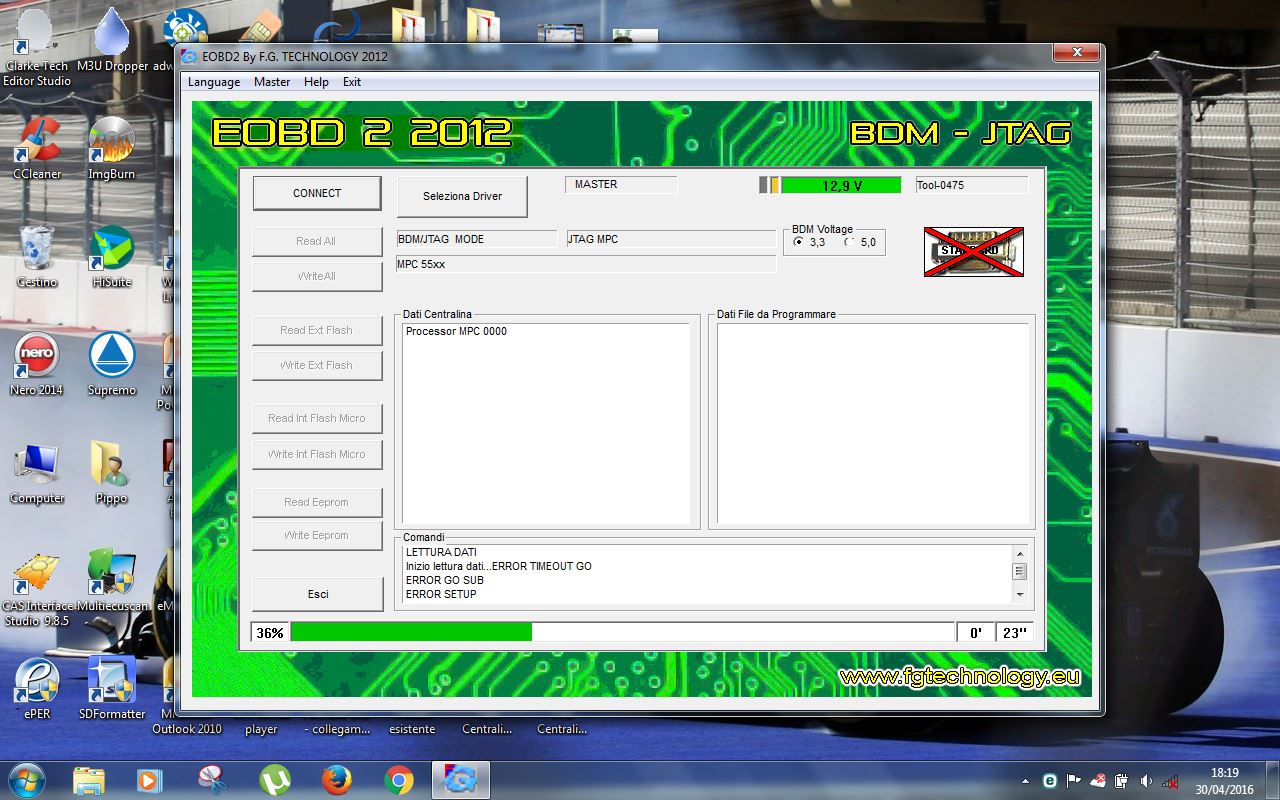This screenshot has height=800, width=1280.
Task: Click the network signal tray icon
Action: 1171,781
